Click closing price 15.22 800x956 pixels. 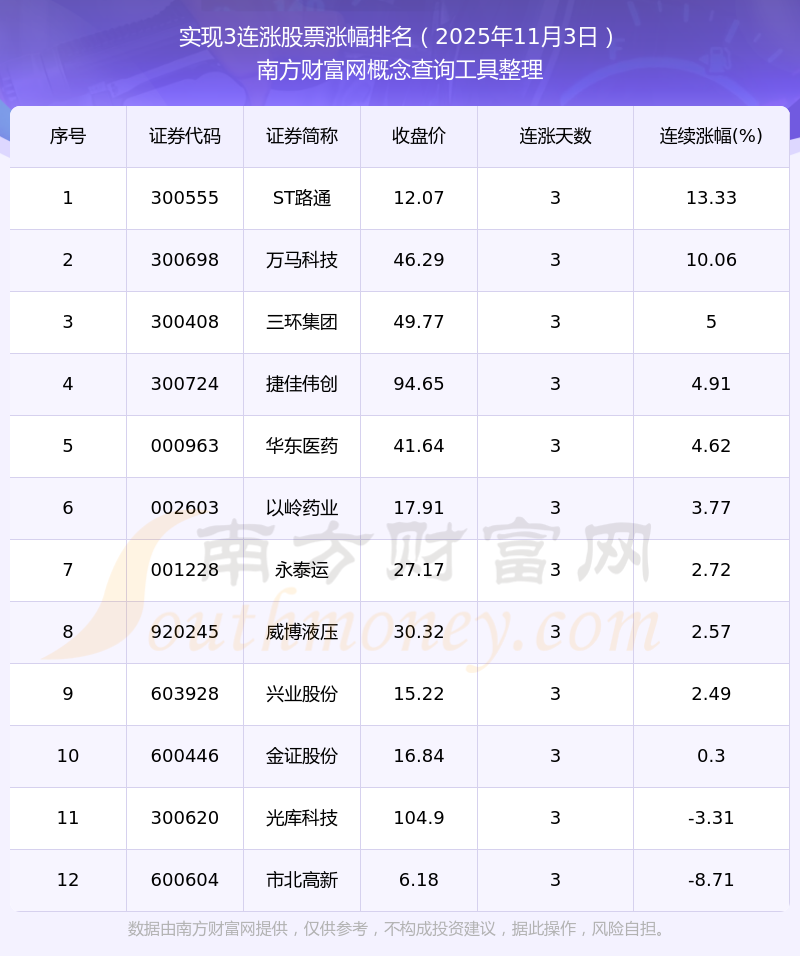(x=419, y=694)
